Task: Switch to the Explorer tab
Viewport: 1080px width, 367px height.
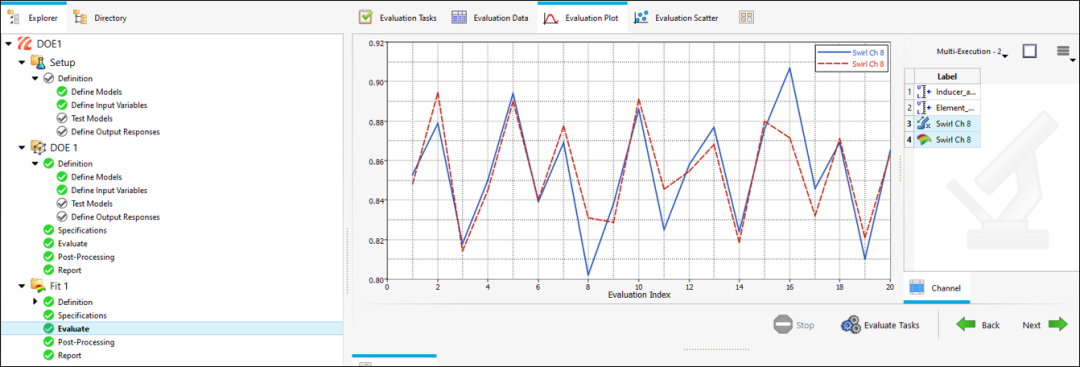Action: click(x=33, y=18)
